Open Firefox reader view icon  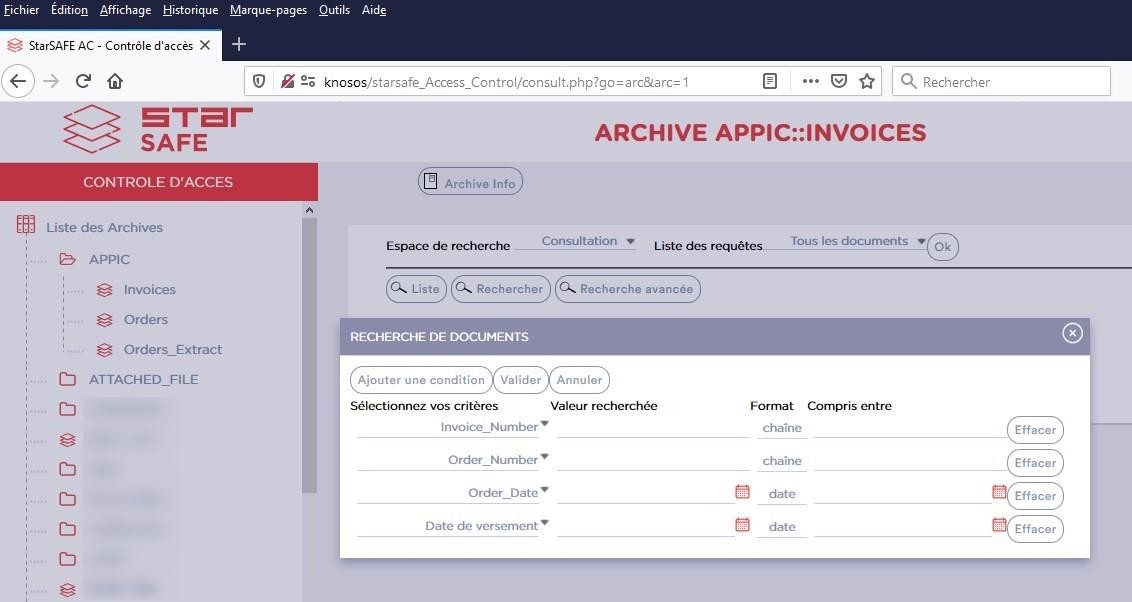click(x=769, y=82)
